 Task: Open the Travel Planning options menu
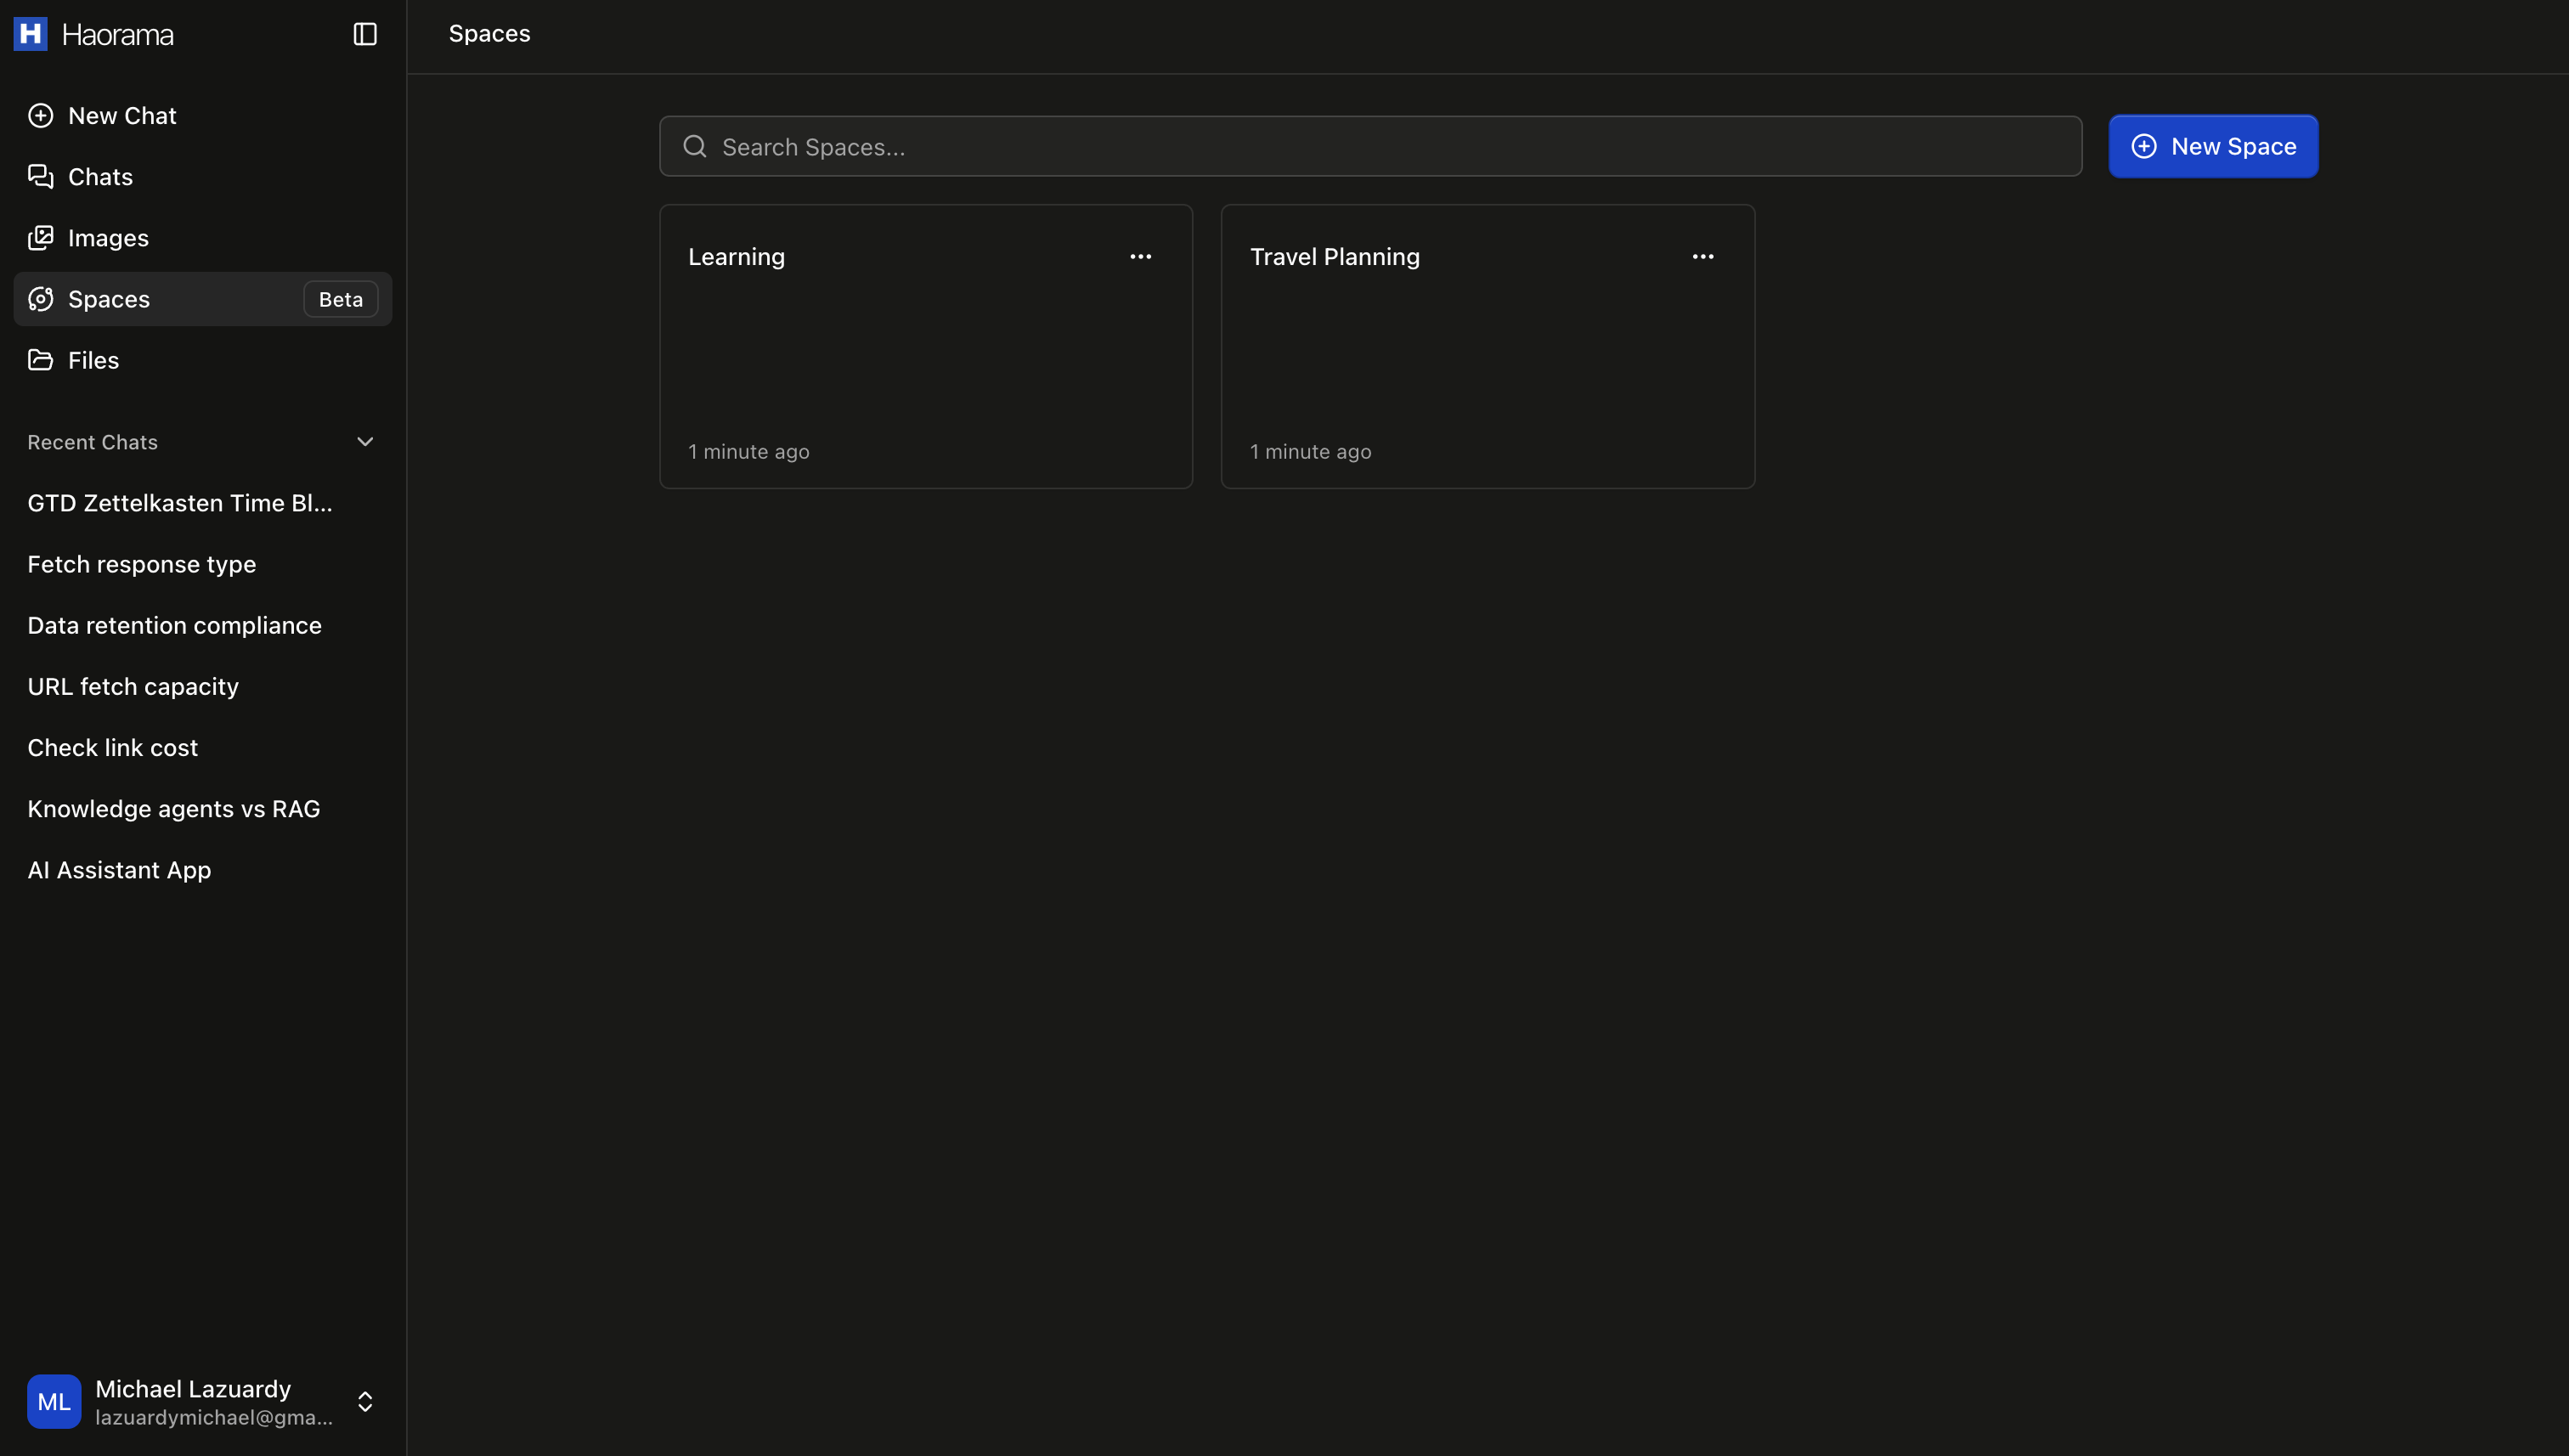[x=1703, y=256]
